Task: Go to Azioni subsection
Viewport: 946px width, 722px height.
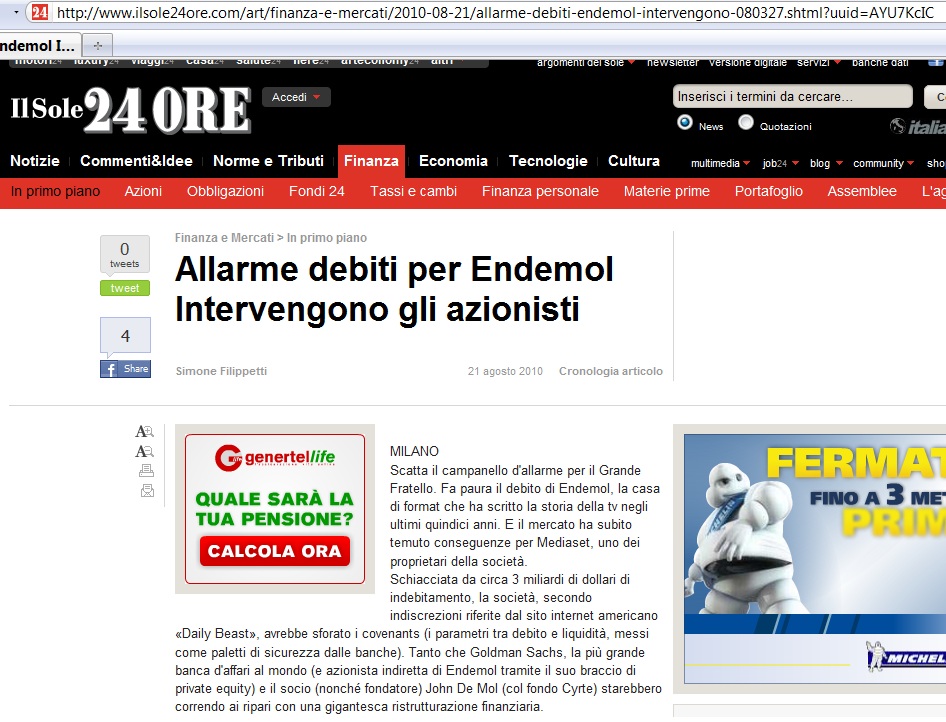Action: pyautogui.click(x=143, y=191)
